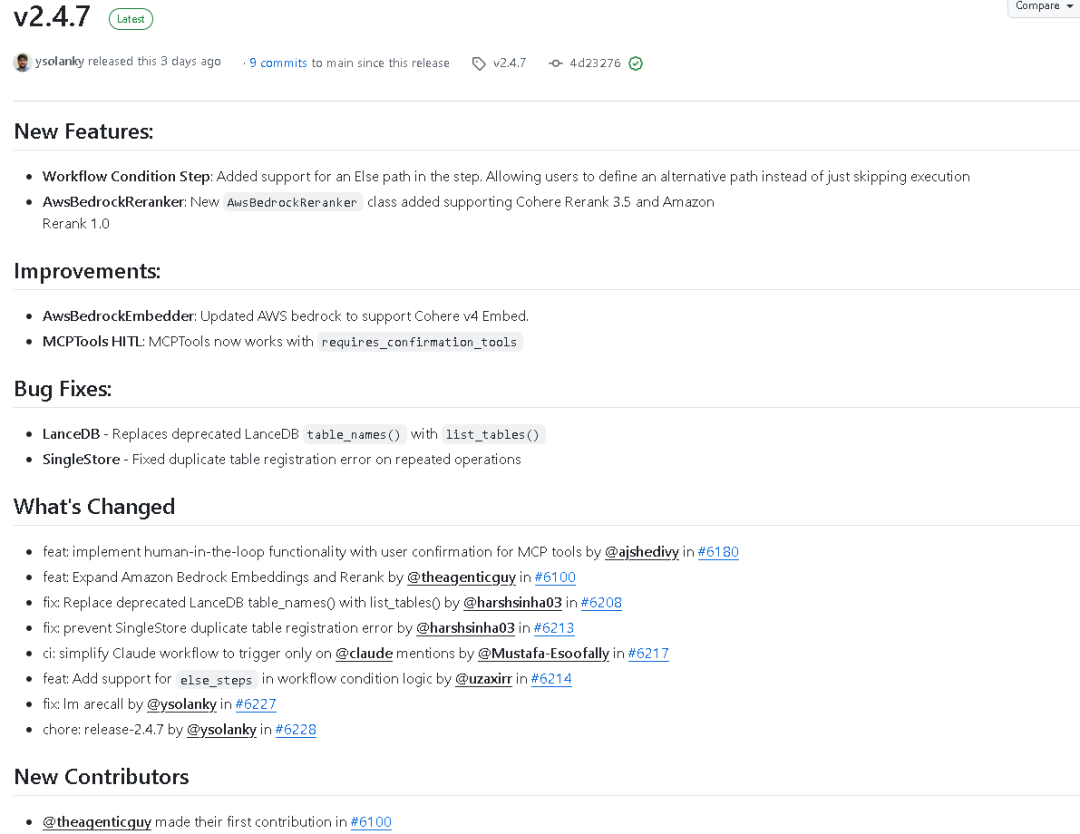1080x834 pixels.
Task: Click the commit icon beside 4d23276
Action: (x=556, y=64)
